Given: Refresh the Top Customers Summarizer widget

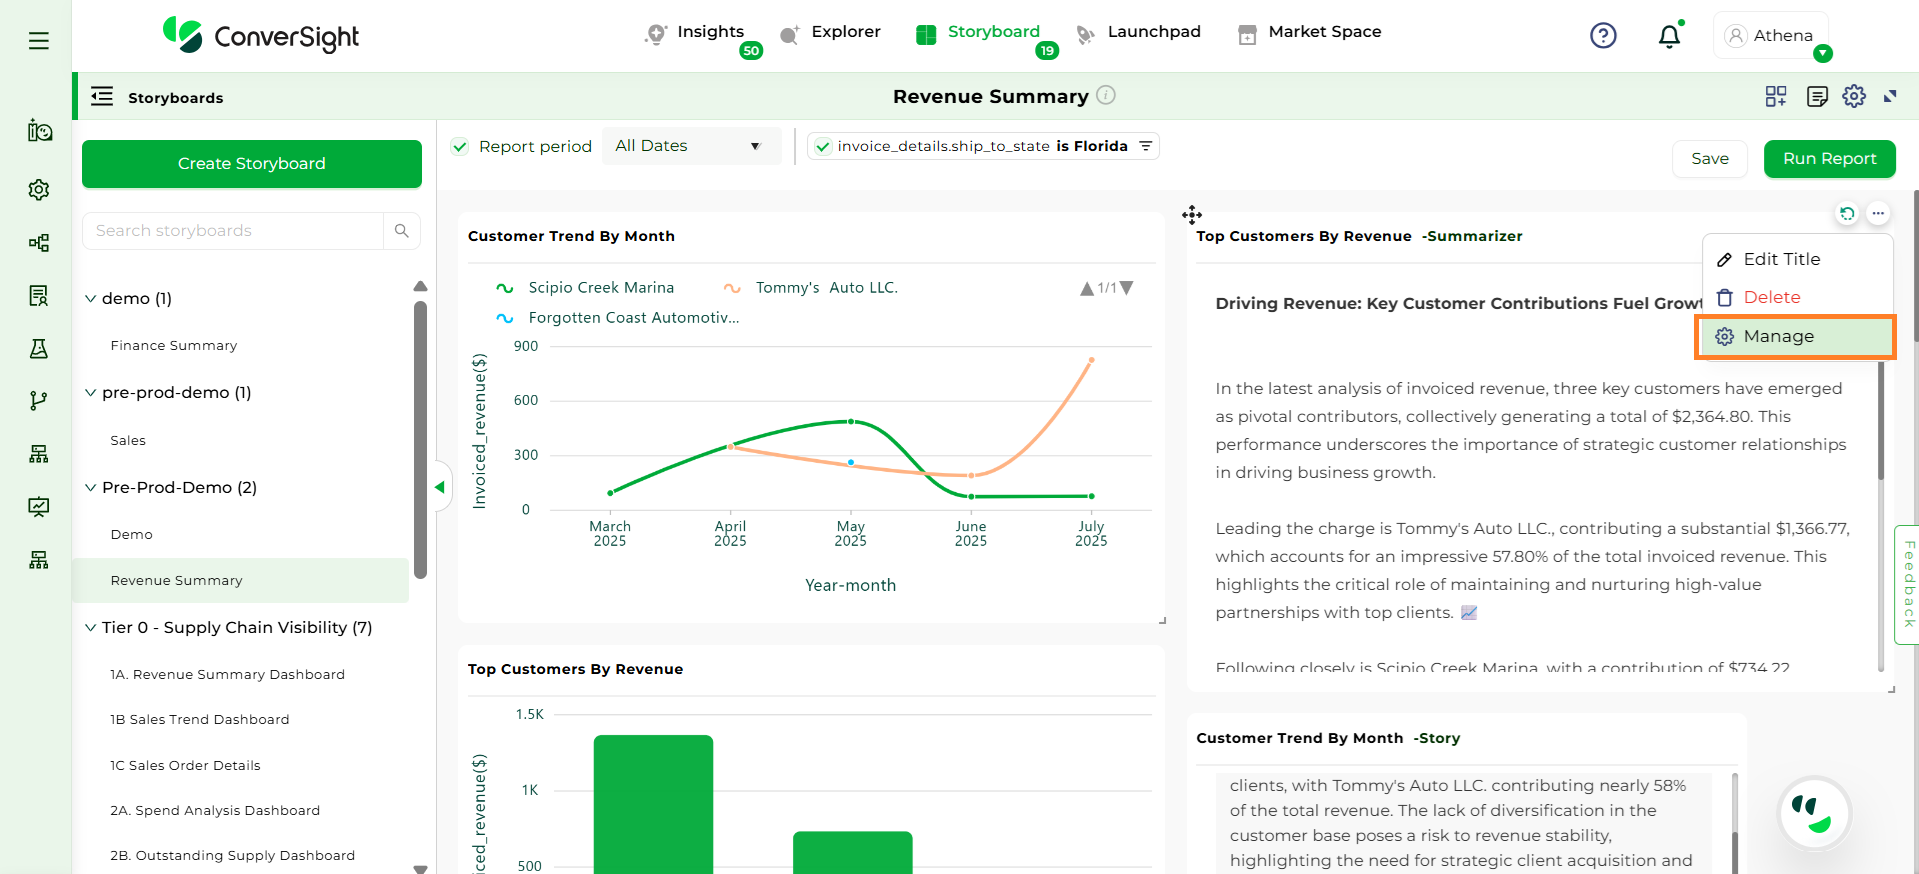Looking at the screenshot, I should coord(1847,213).
